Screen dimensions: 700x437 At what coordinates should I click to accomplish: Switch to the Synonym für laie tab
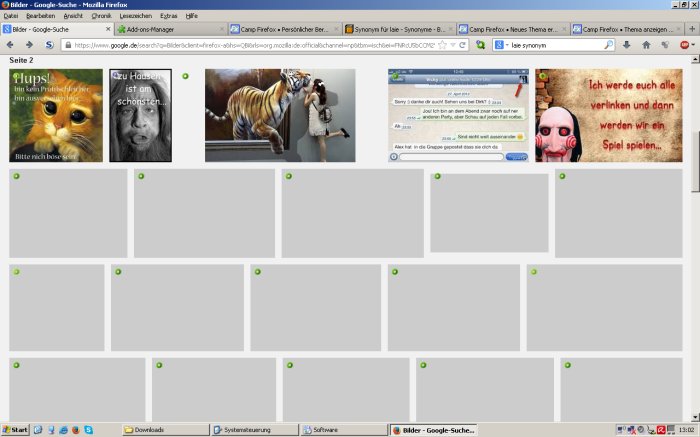[398, 30]
